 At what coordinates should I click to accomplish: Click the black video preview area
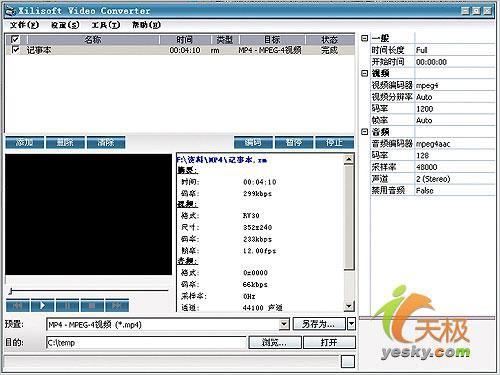click(x=89, y=214)
